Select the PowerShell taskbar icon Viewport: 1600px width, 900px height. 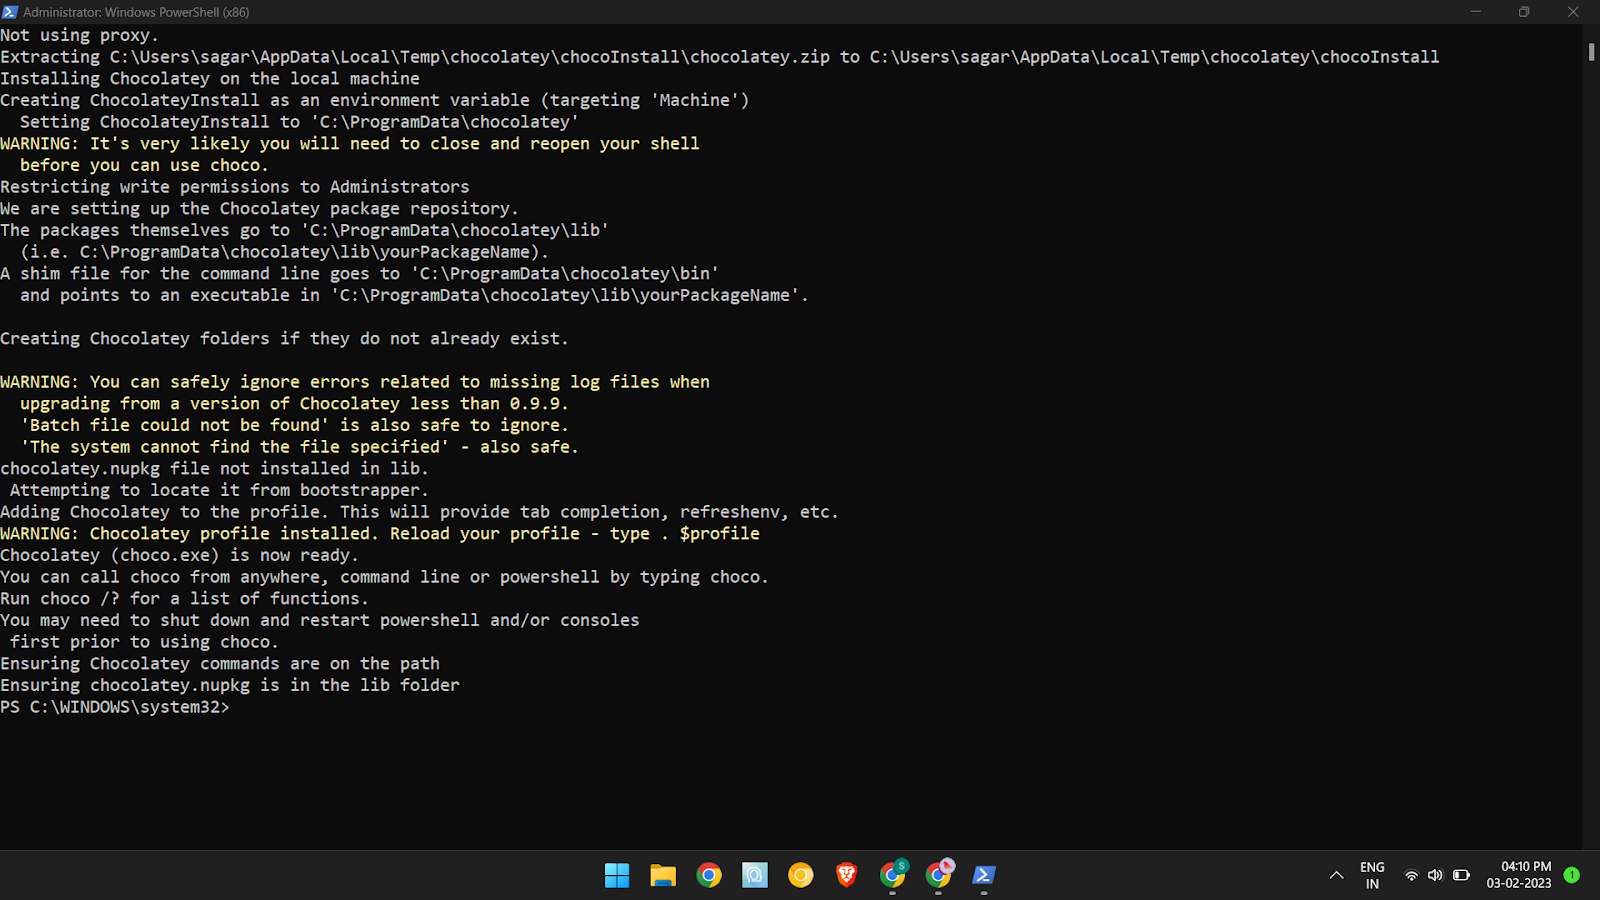click(984, 875)
